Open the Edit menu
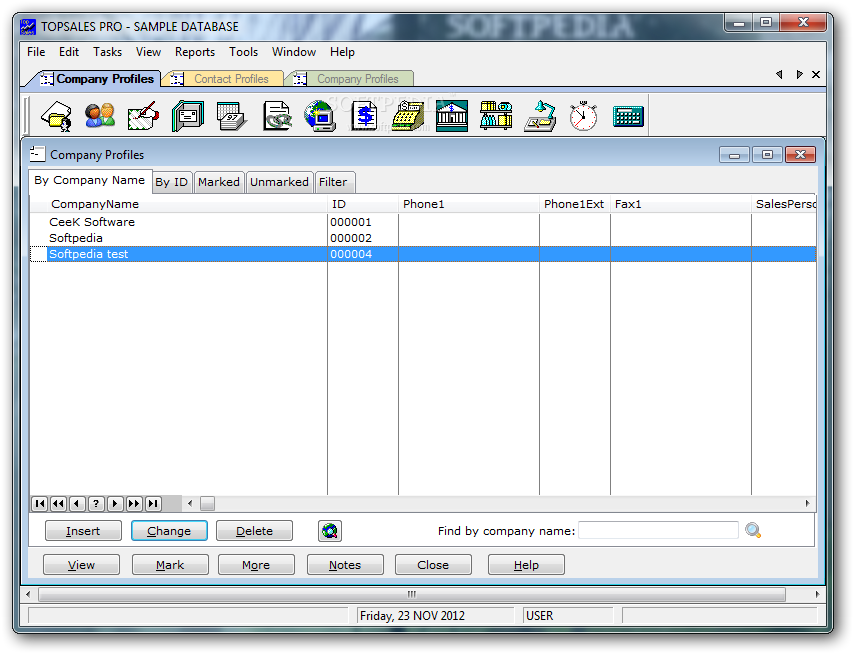Viewport: 854px width, 654px height. [x=69, y=52]
